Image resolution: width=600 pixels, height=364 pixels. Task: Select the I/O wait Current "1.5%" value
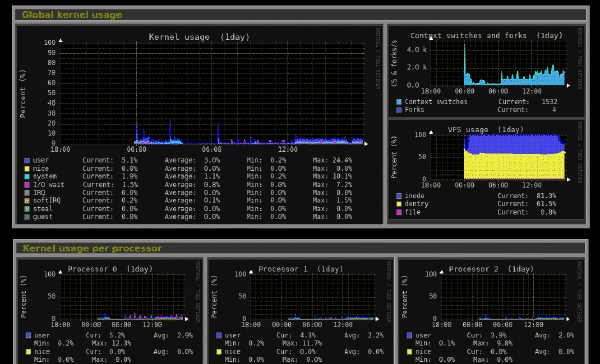(x=129, y=185)
